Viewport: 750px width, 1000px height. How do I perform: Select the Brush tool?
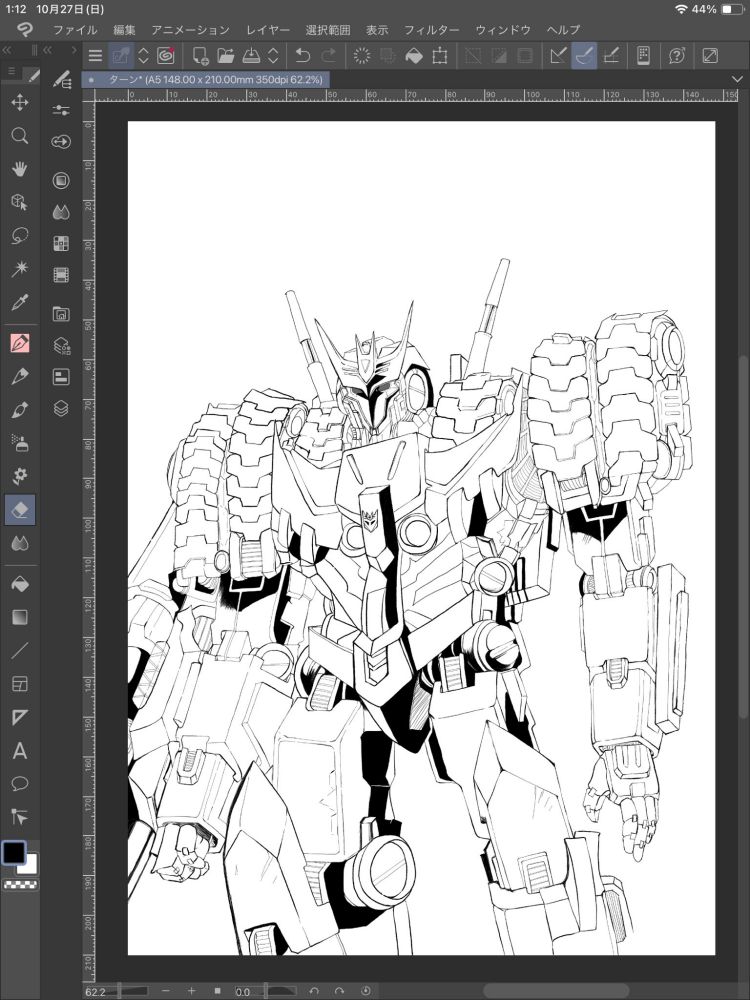tap(20, 409)
